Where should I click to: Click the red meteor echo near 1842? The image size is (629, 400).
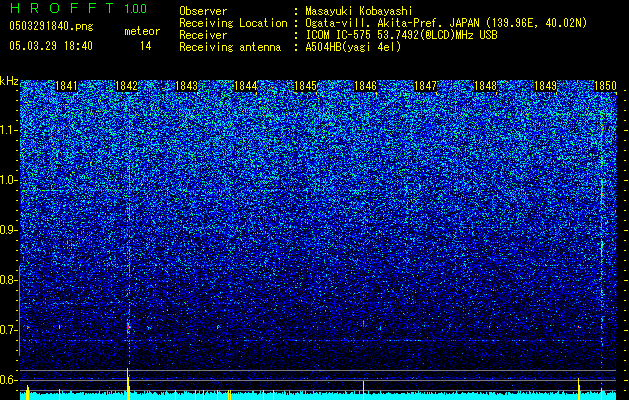(x=128, y=328)
